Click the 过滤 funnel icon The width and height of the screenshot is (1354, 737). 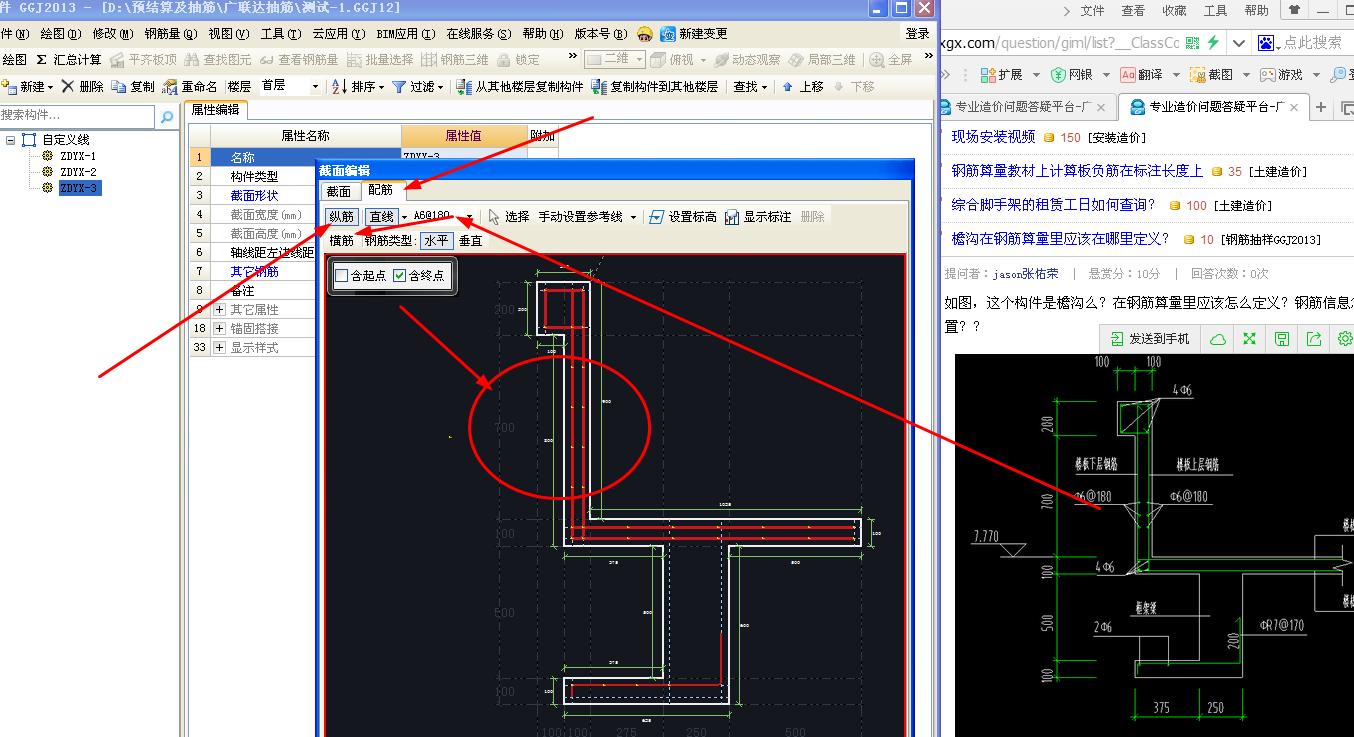point(399,87)
